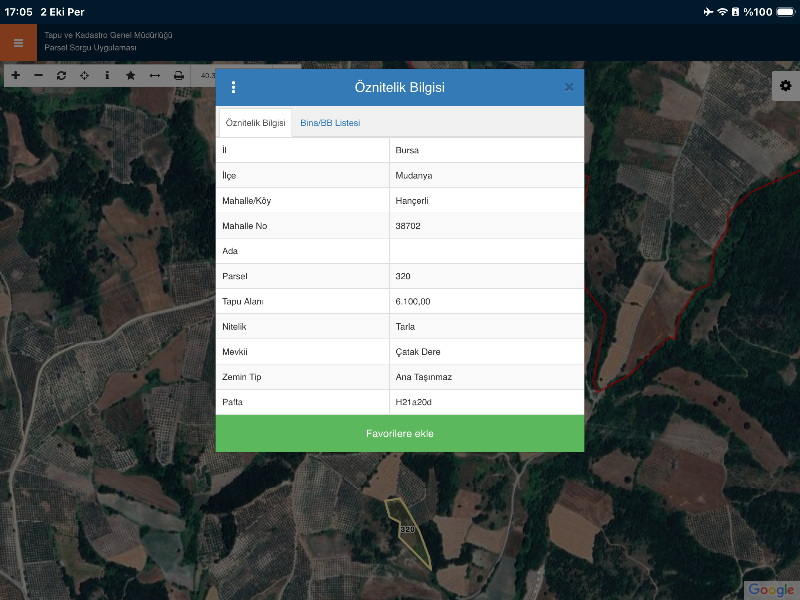Select the Öznitelik Bilgisi tab
Screen dimensions: 800x600
(256, 123)
